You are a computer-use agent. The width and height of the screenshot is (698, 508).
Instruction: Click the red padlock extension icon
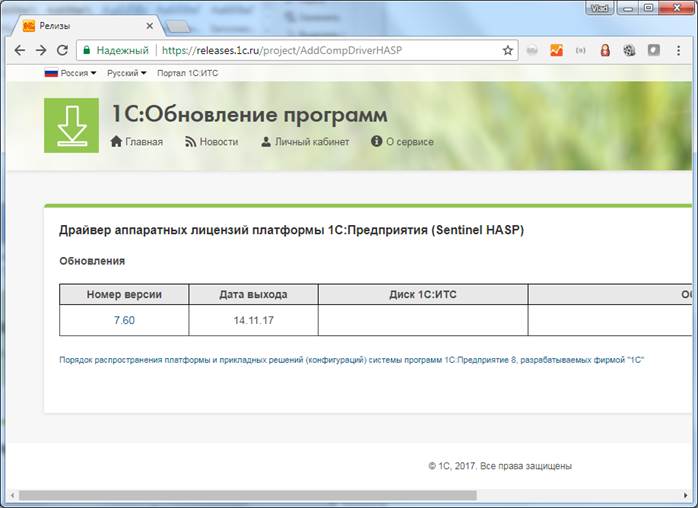tap(605, 50)
